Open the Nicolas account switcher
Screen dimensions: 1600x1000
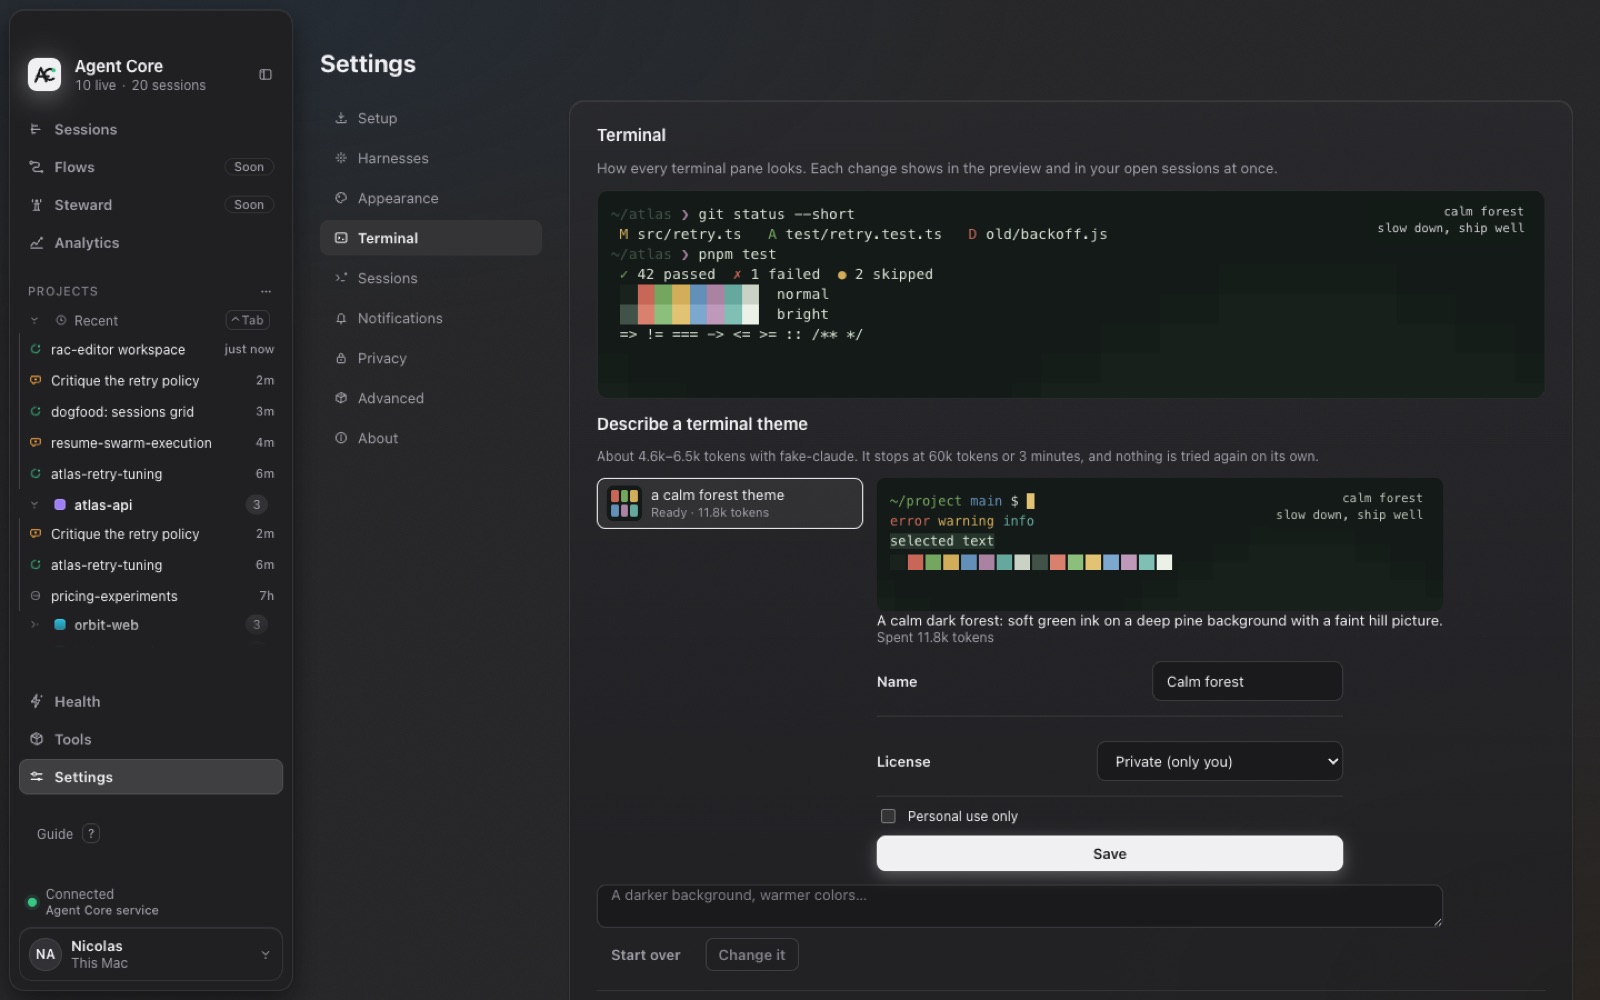click(x=150, y=954)
